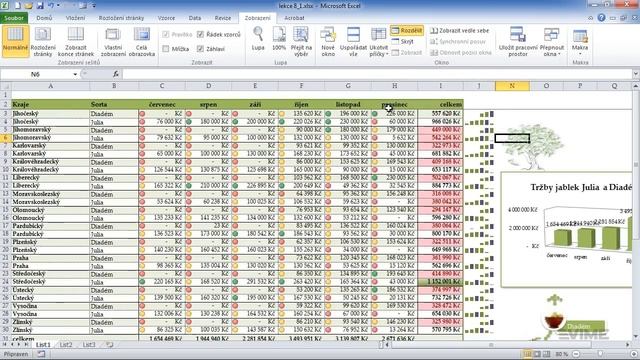Click the fx insert function icon
Screen dimensions: 640x360
click(x=116, y=74)
